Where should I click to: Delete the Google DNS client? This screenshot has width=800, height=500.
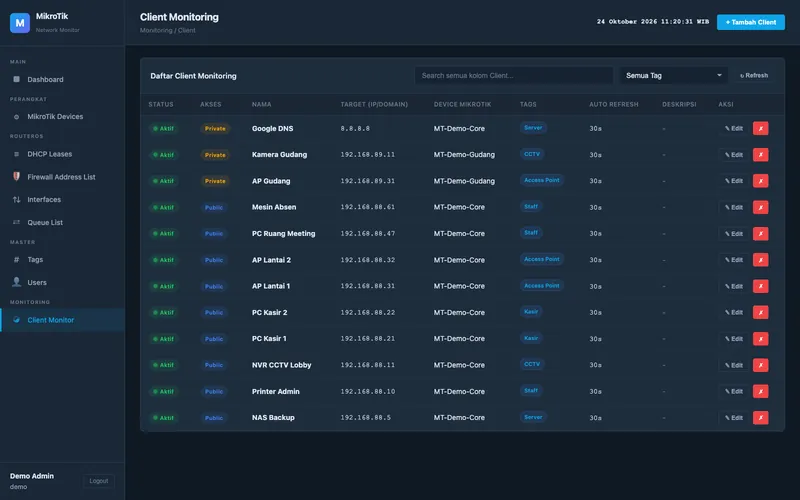coord(760,129)
